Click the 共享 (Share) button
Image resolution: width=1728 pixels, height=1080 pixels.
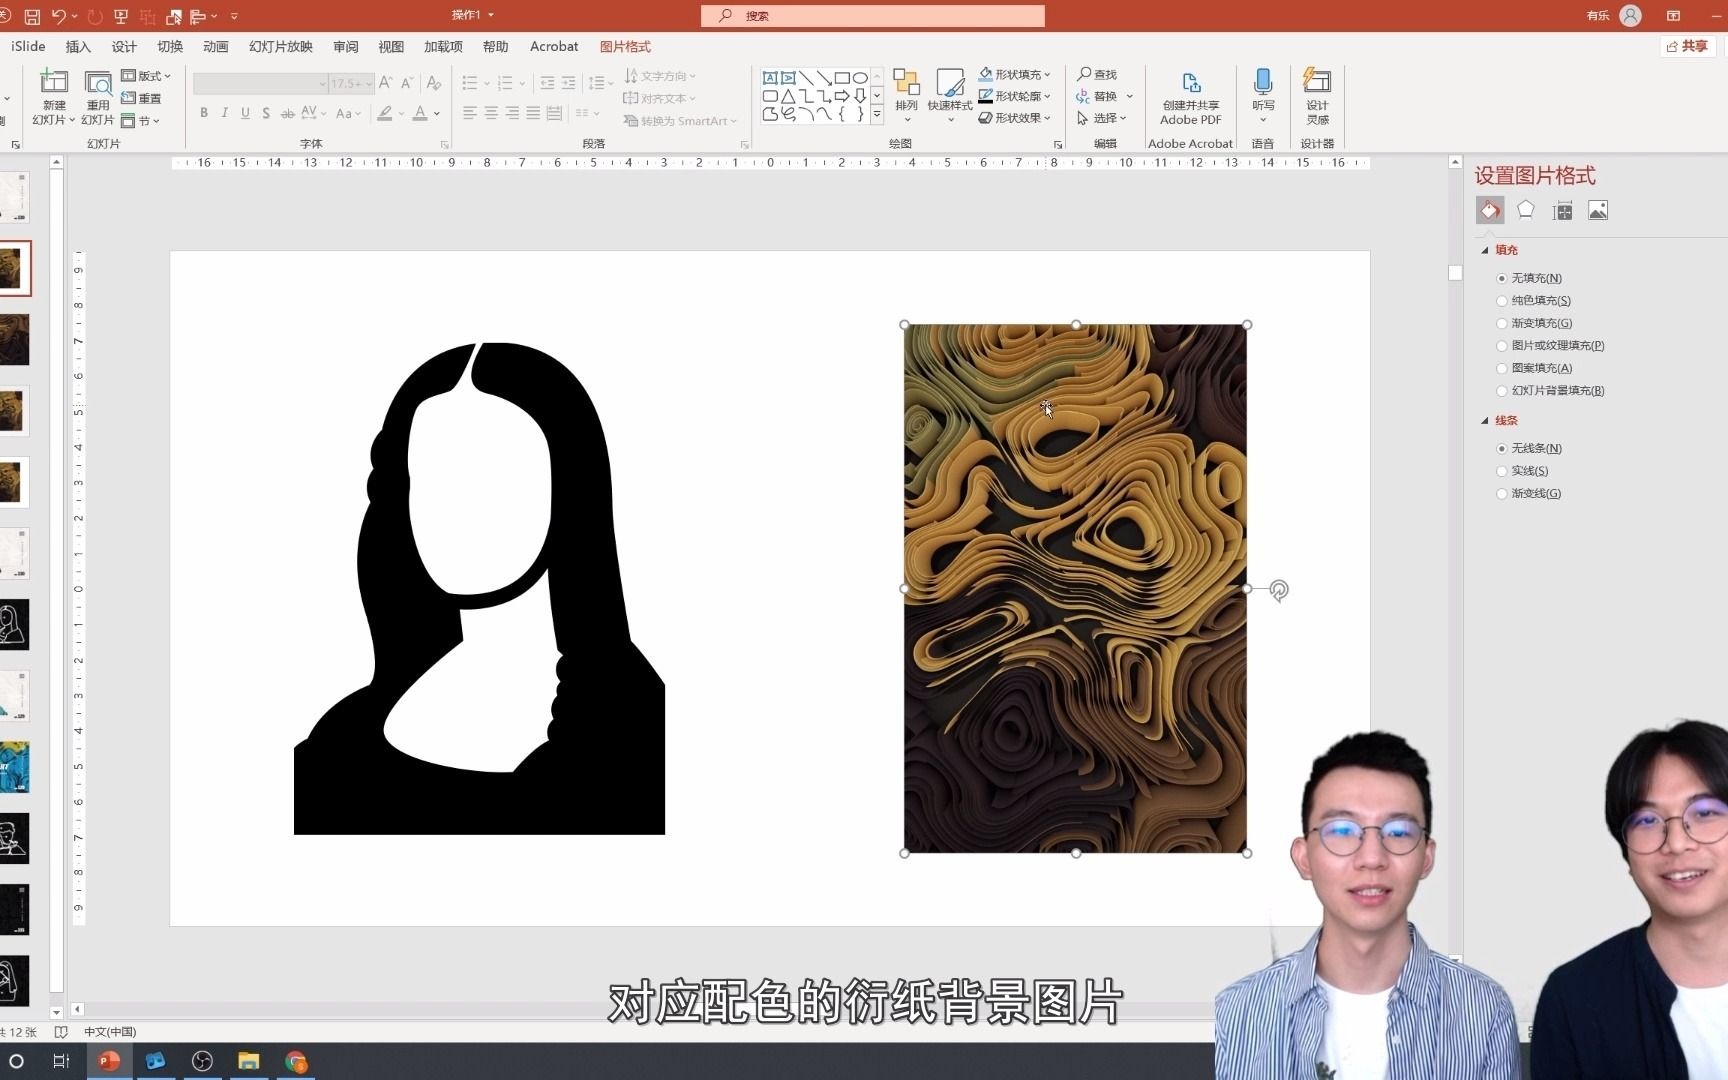coord(1687,46)
